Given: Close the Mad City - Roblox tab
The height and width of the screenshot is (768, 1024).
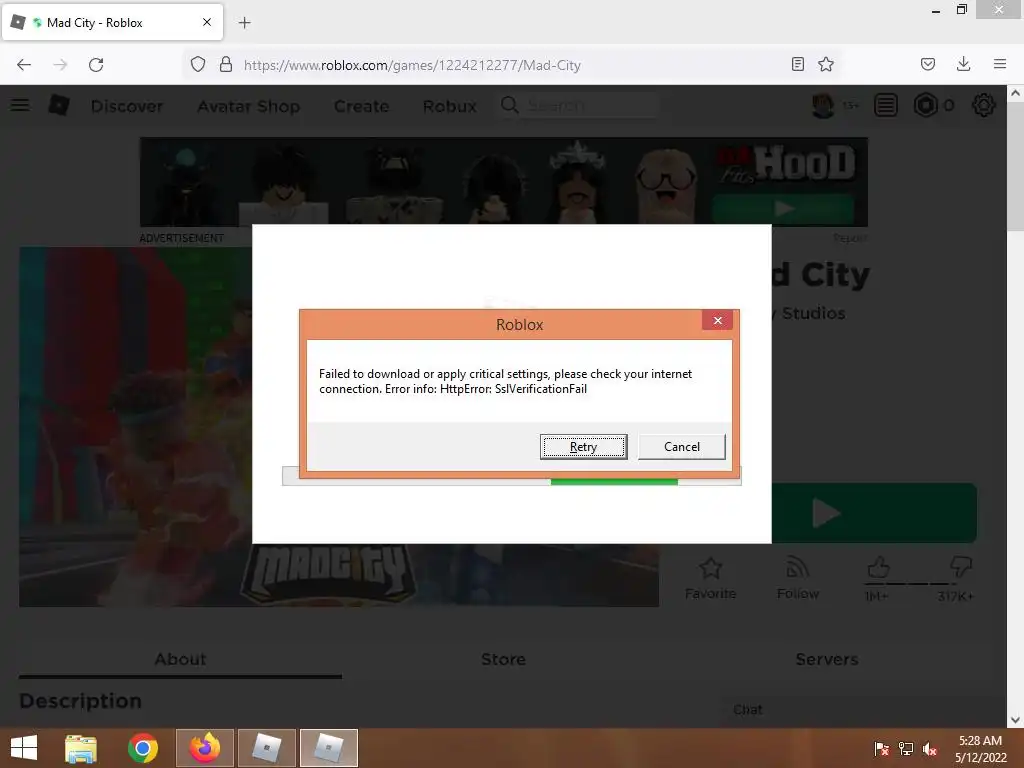Looking at the screenshot, I should click(206, 22).
